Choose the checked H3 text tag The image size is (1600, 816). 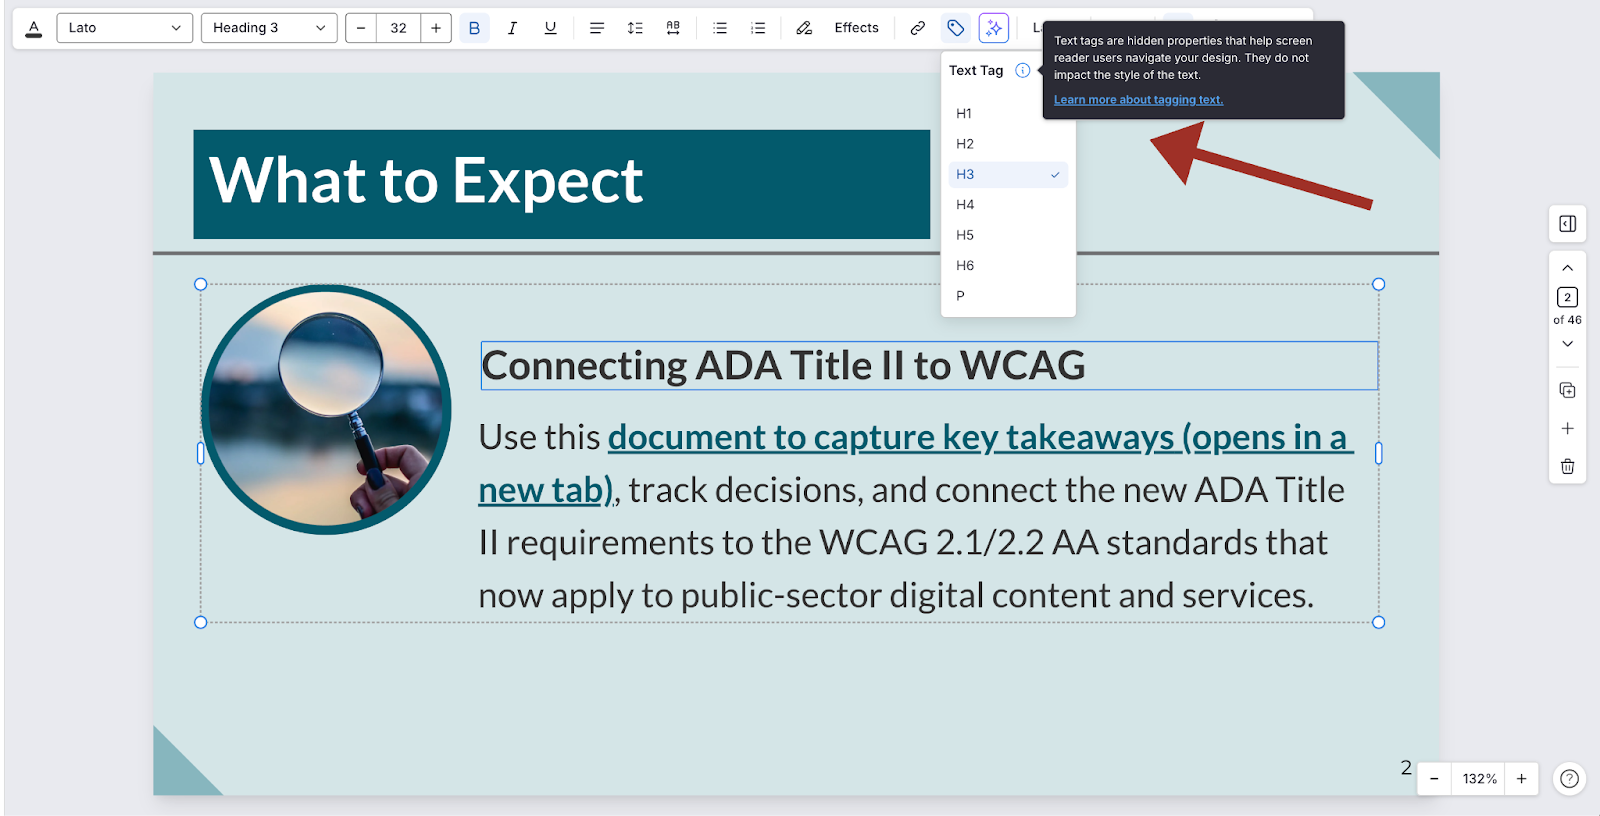click(x=1008, y=174)
